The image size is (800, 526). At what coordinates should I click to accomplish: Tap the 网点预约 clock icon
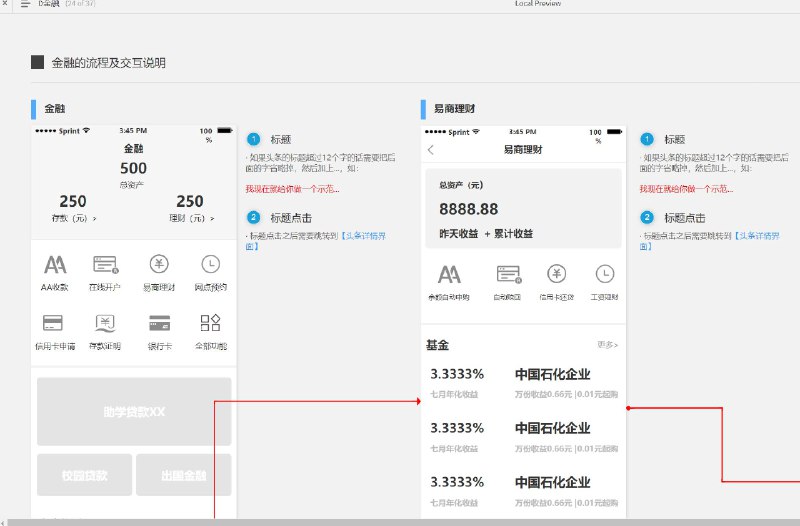[211, 264]
